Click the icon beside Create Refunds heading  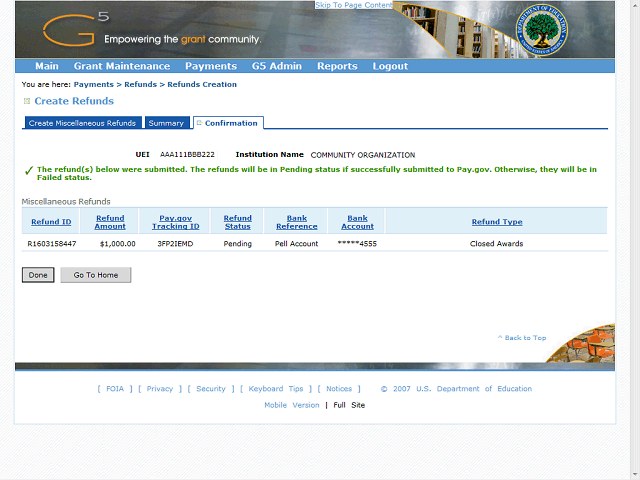(27, 101)
